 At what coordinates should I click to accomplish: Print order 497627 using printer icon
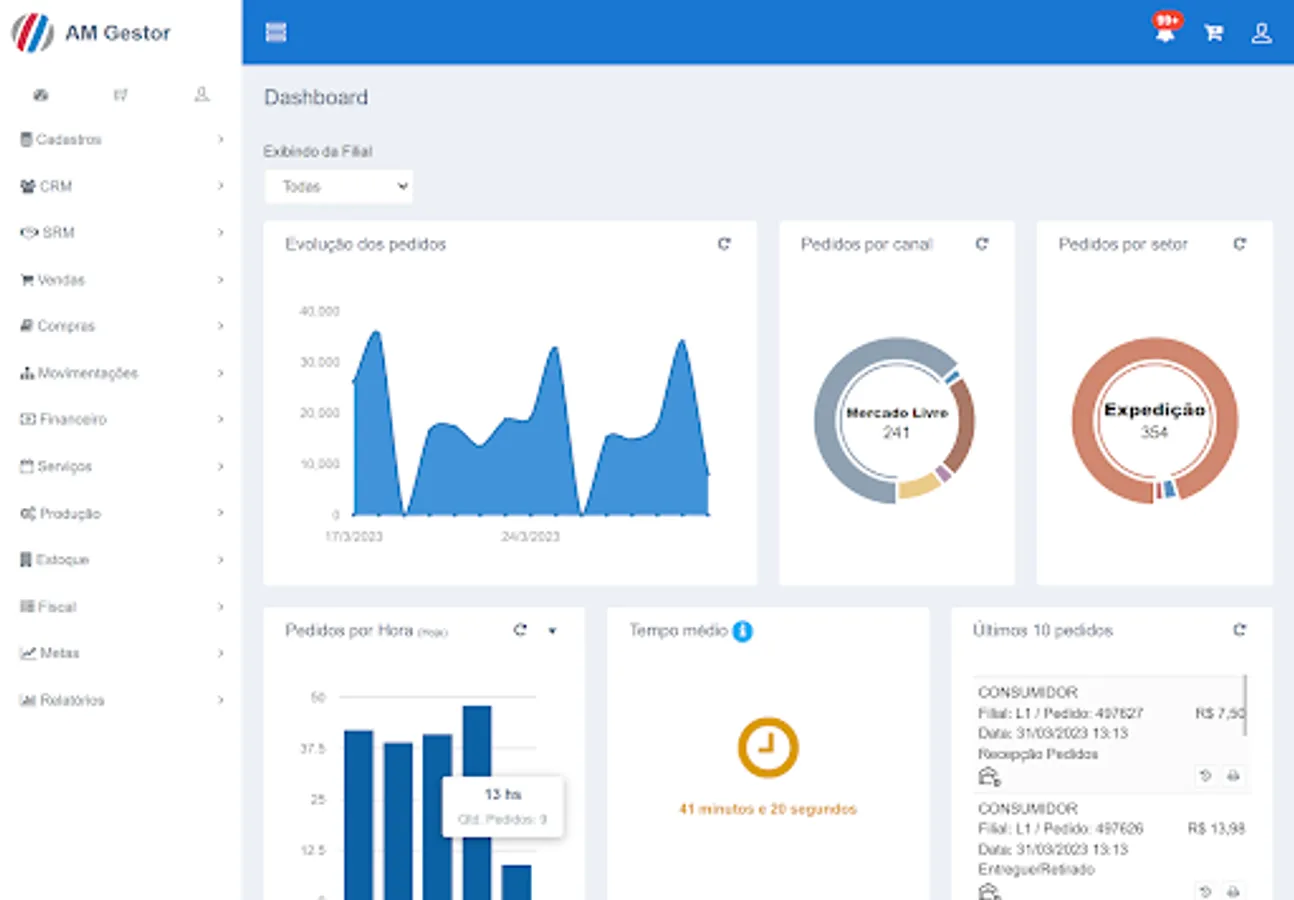coord(1234,776)
